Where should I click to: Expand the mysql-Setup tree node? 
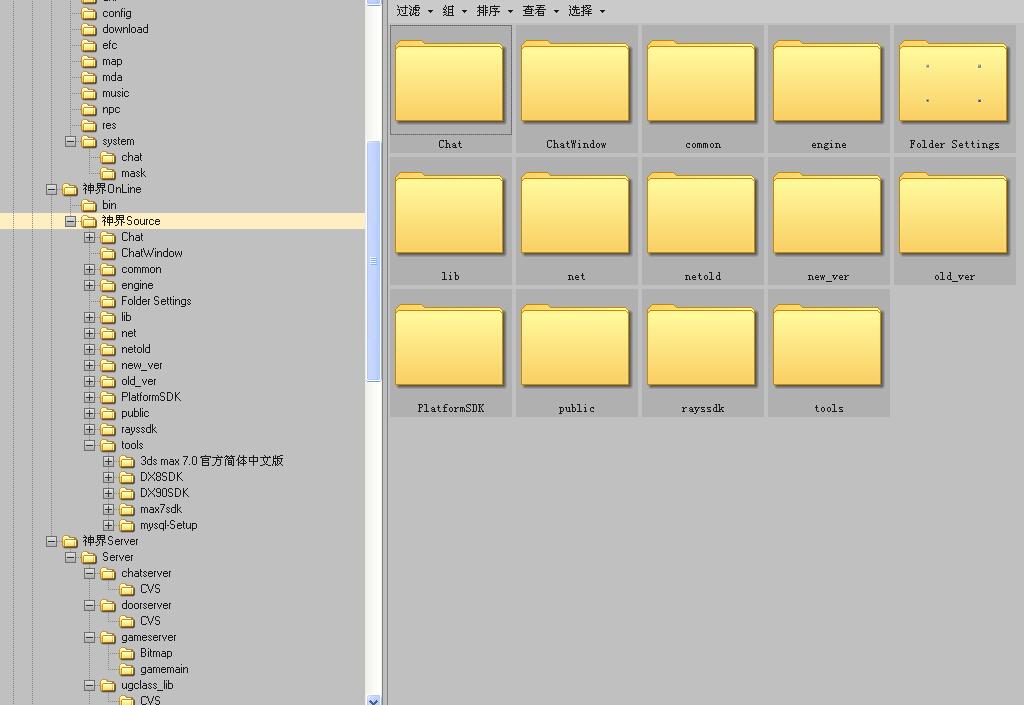pyautogui.click(x=108, y=525)
